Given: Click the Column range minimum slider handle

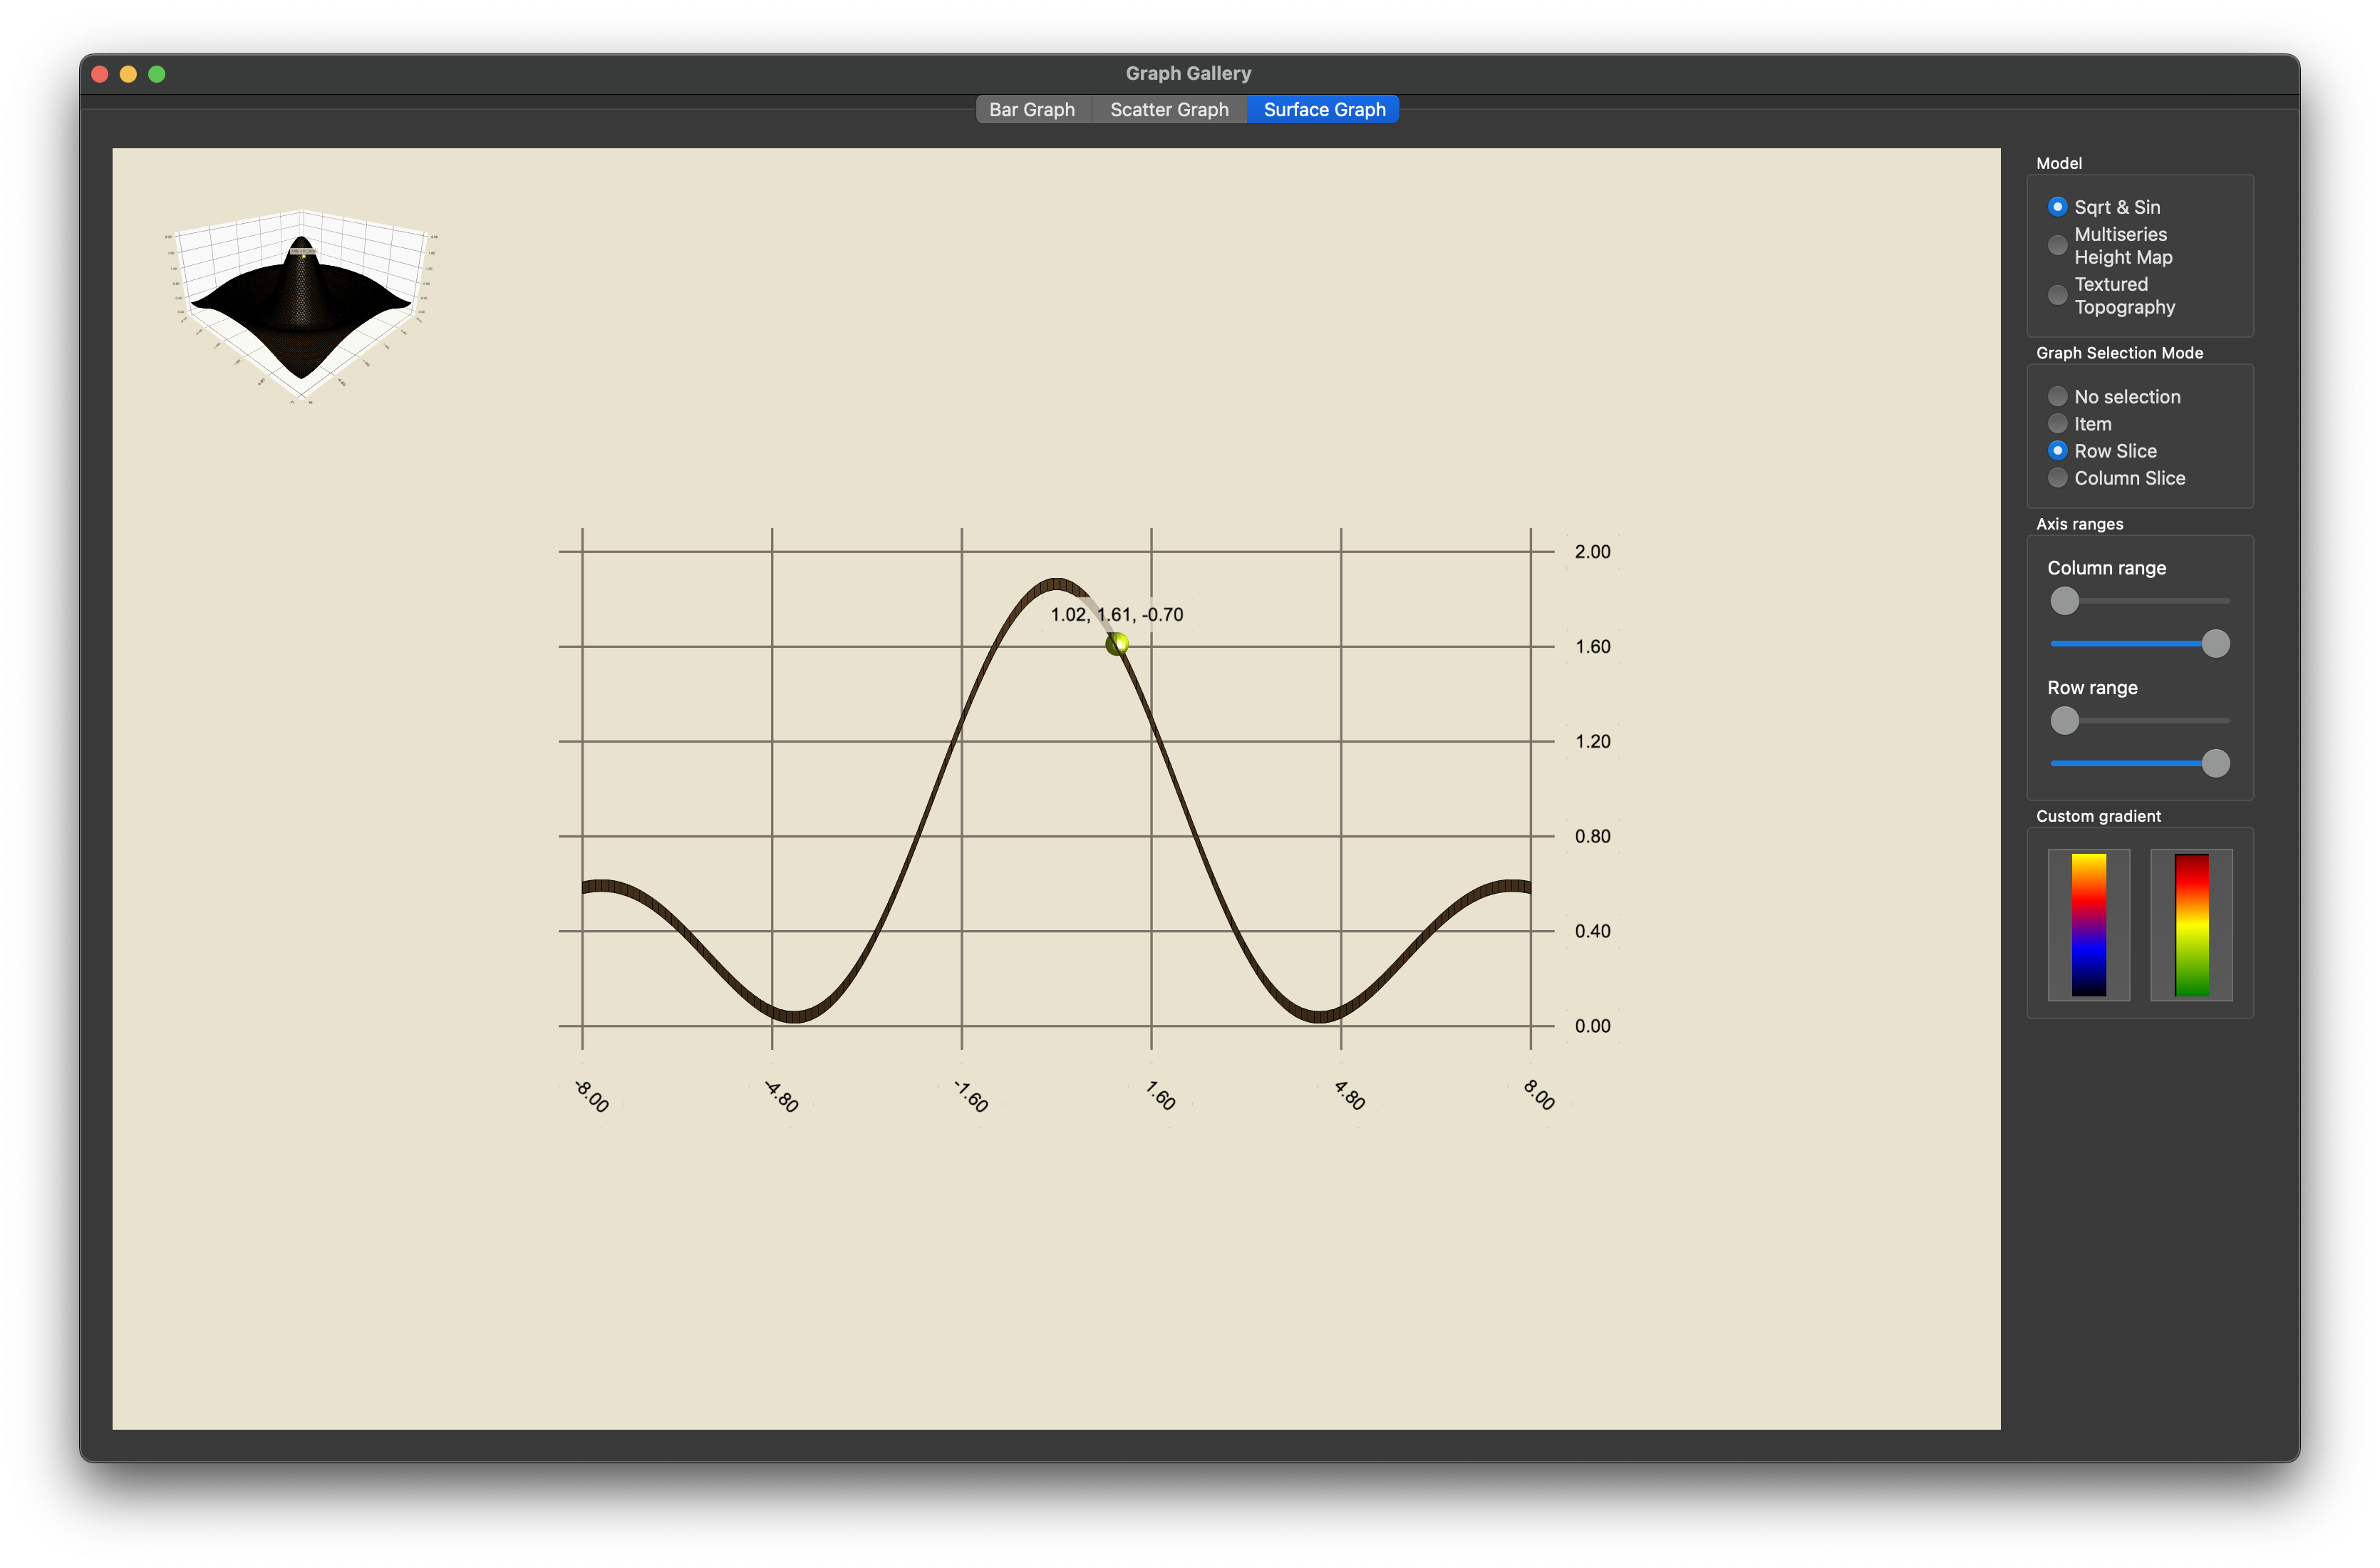Looking at the screenshot, I should click(2064, 601).
